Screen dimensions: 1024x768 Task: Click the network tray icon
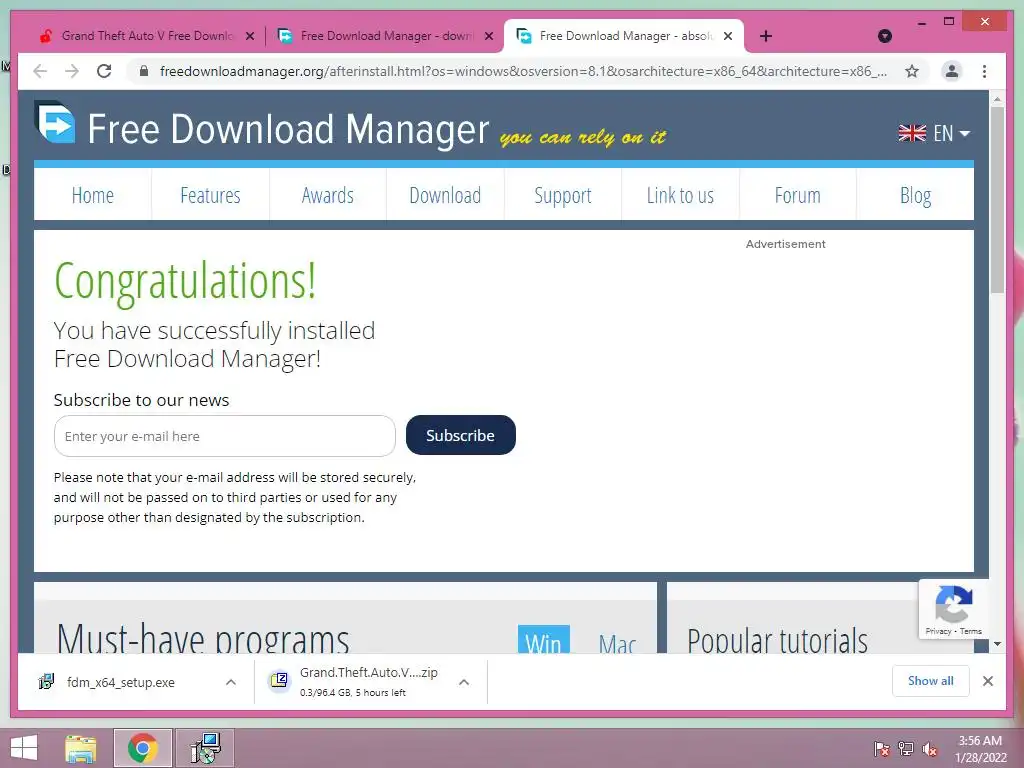point(906,749)
